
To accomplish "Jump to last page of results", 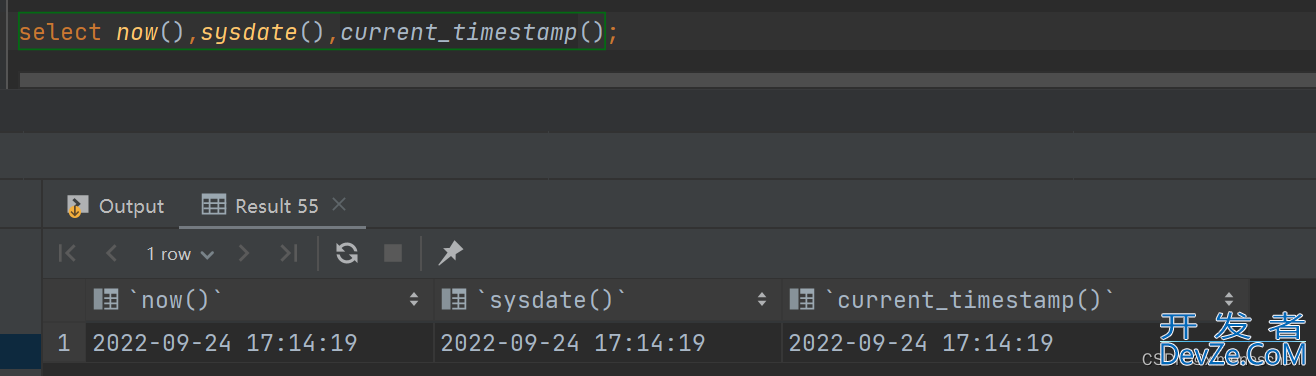I will 288,254.
